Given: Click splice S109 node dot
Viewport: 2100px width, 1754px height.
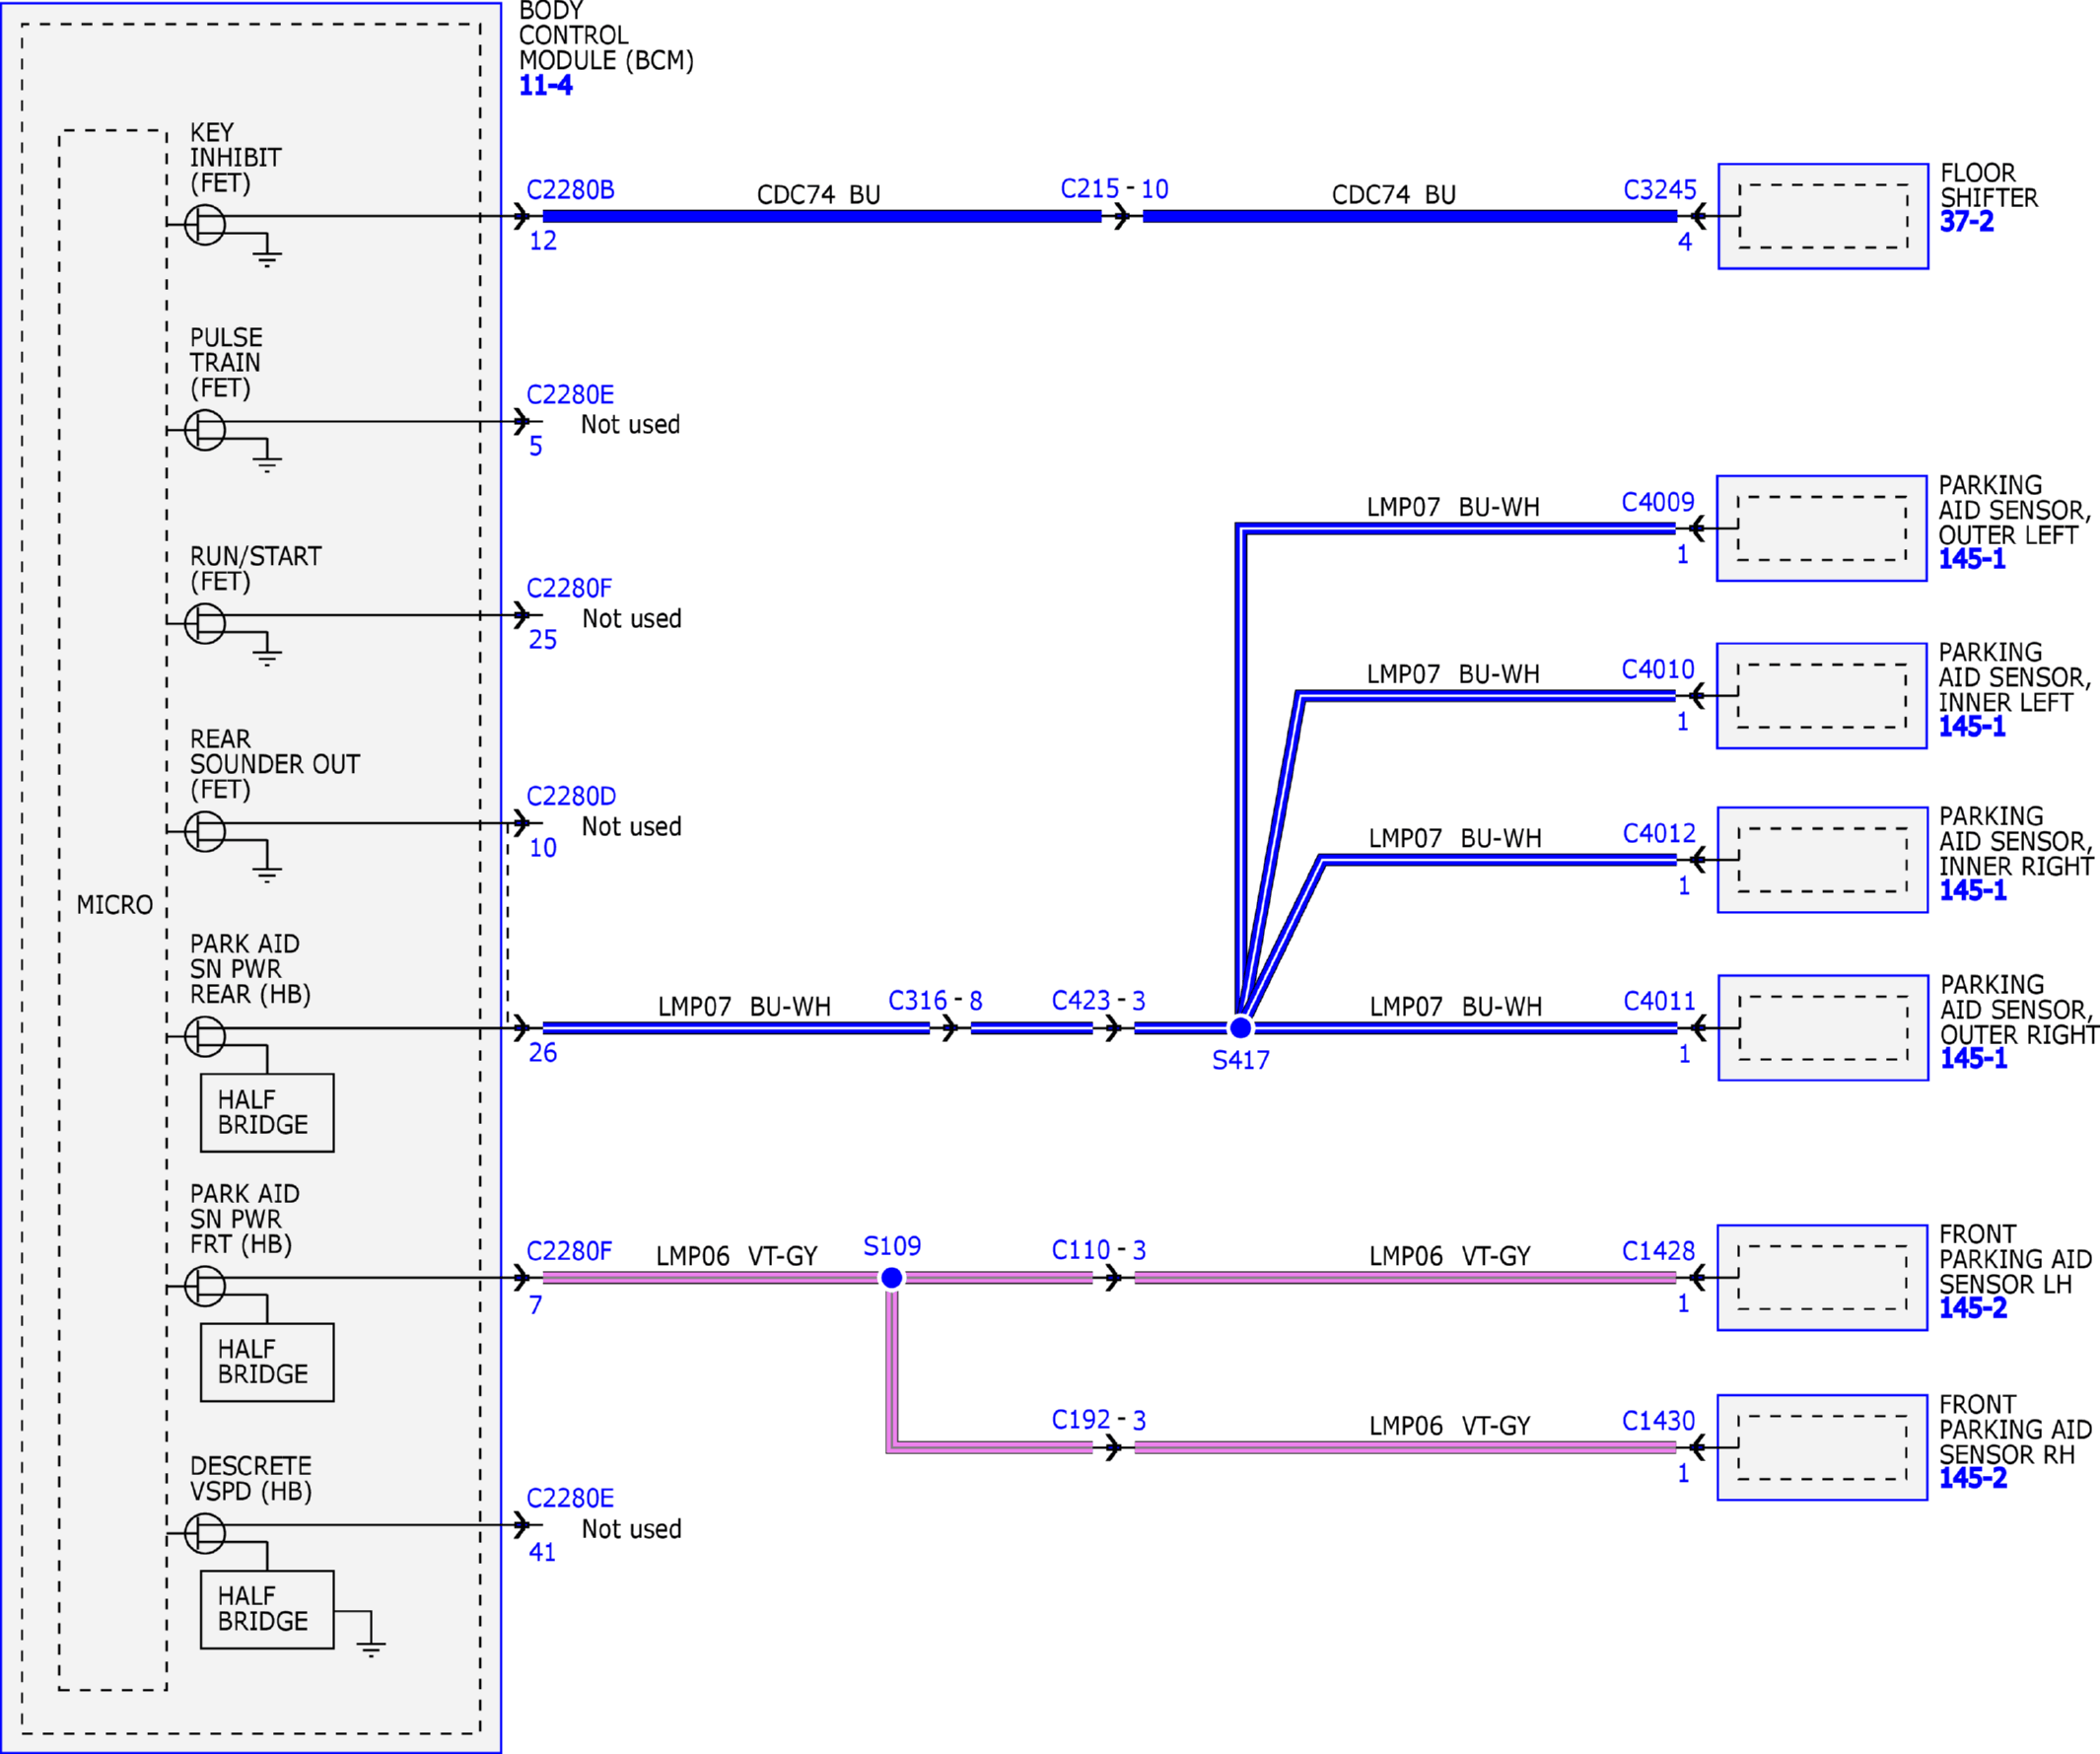Looking at the screenshot, I should coord(892,1278).
